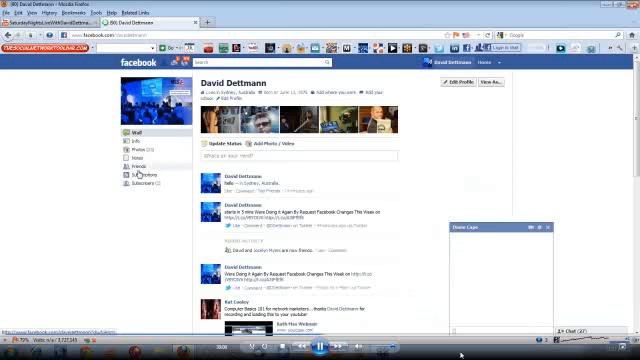The width and height of the screenshot is (640, 360).
Task: Click the YouTube toolbar icon
Action: [253, 48]
